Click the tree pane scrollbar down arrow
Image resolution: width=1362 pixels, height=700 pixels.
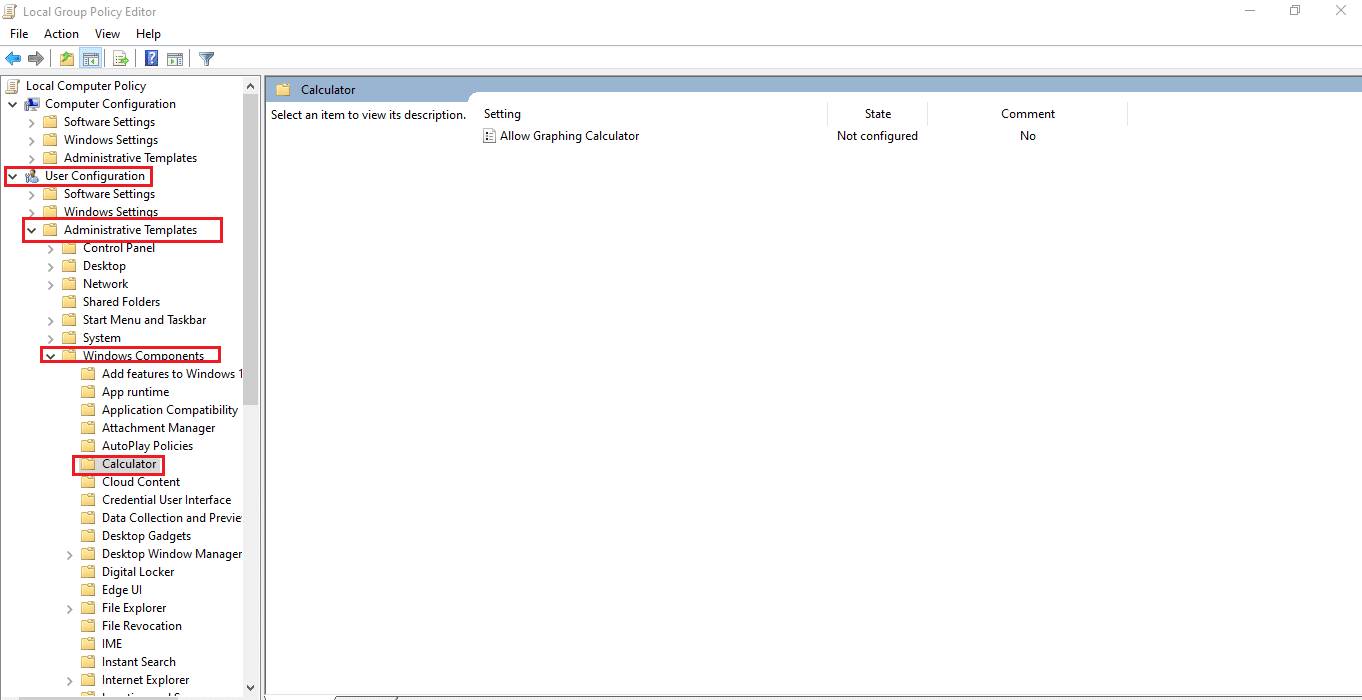(x=251, y=687)
